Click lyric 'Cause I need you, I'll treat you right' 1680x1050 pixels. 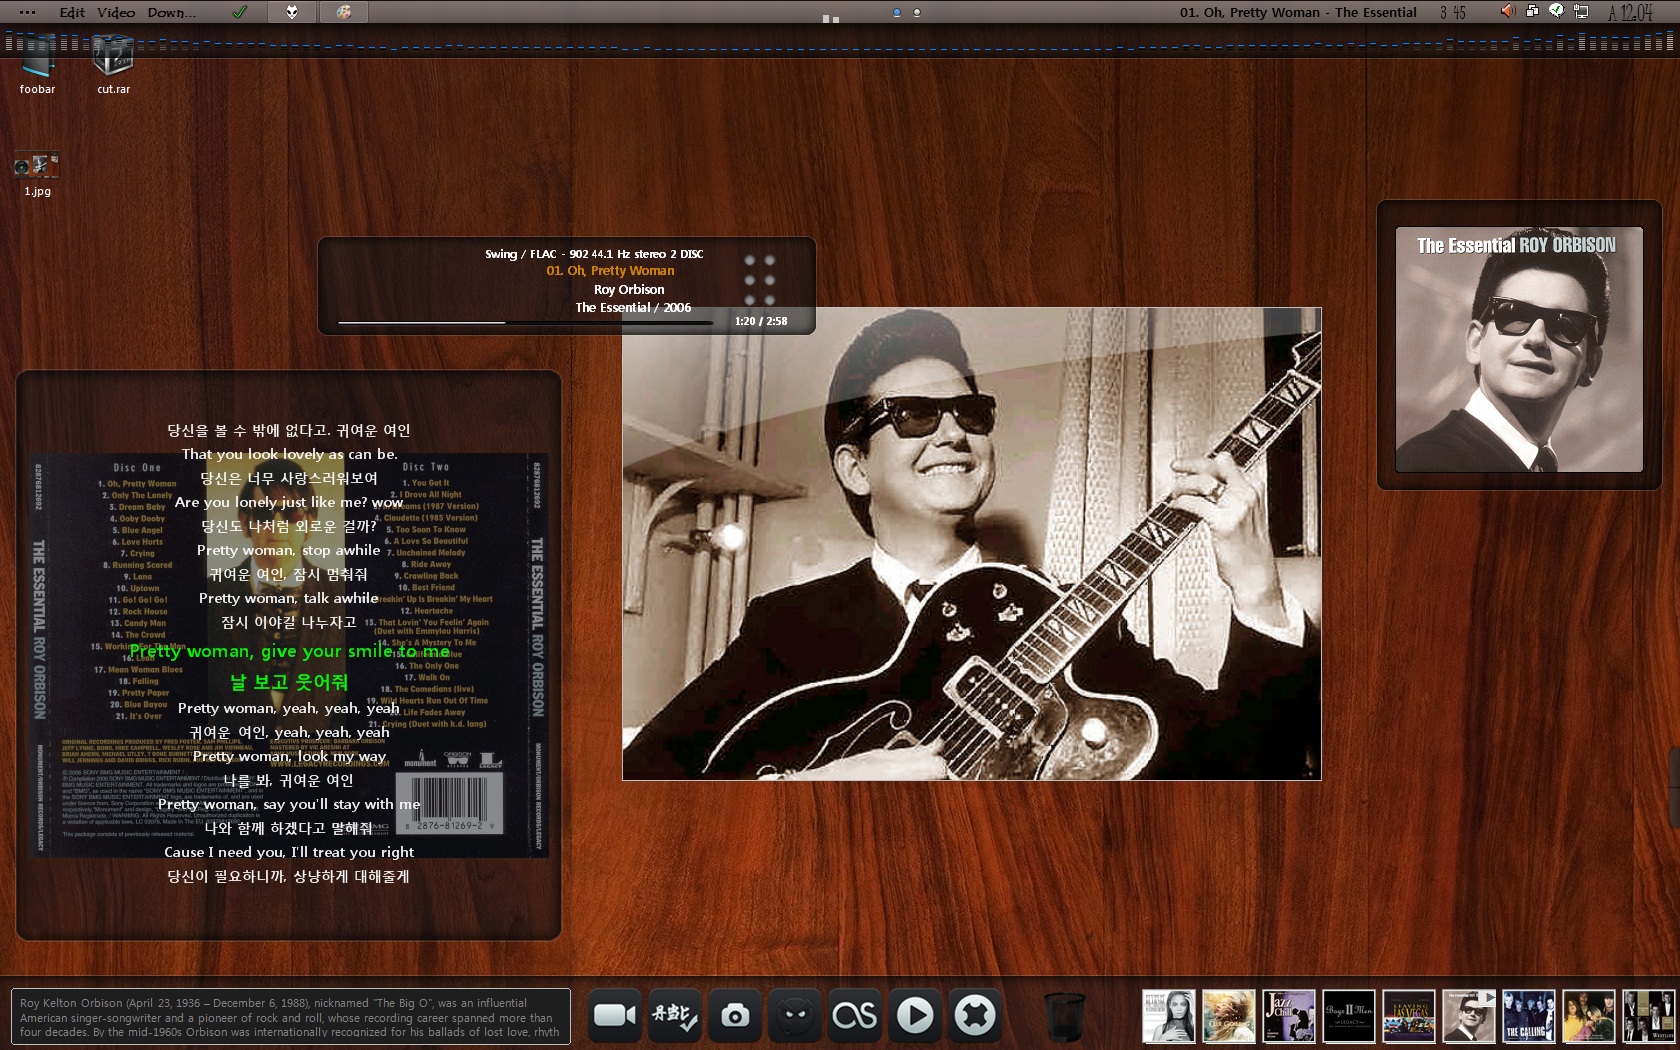(x=289, y=852)
